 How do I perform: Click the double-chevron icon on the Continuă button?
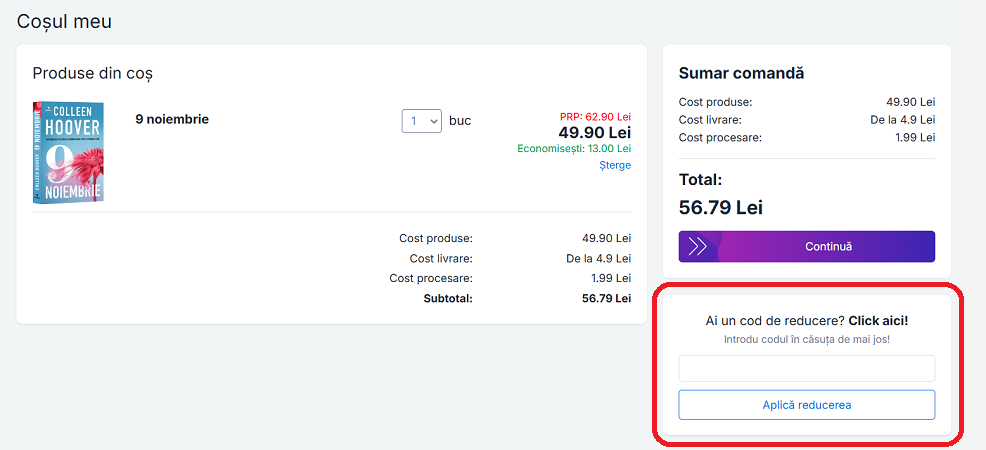tap(698, 246)
